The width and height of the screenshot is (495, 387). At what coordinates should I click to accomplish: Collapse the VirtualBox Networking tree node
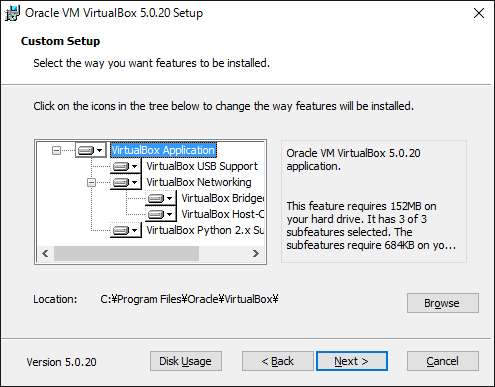tap(91, 182)
